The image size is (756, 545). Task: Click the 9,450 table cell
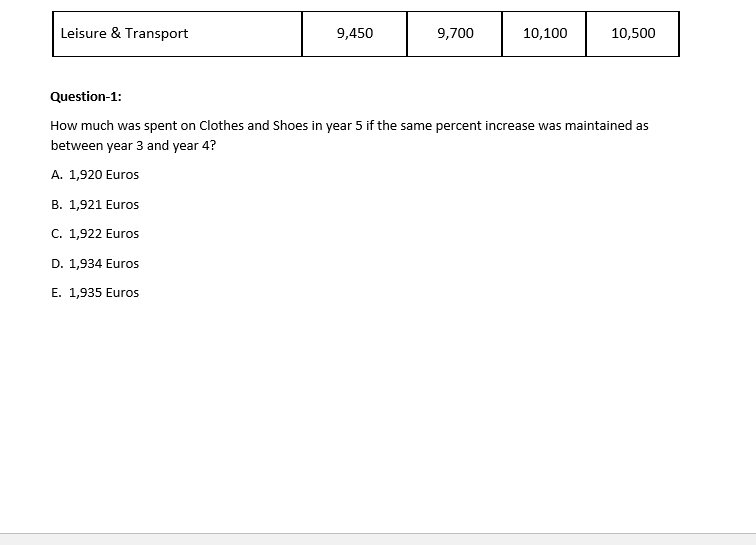pyautogui.click(x=355, y=34)
